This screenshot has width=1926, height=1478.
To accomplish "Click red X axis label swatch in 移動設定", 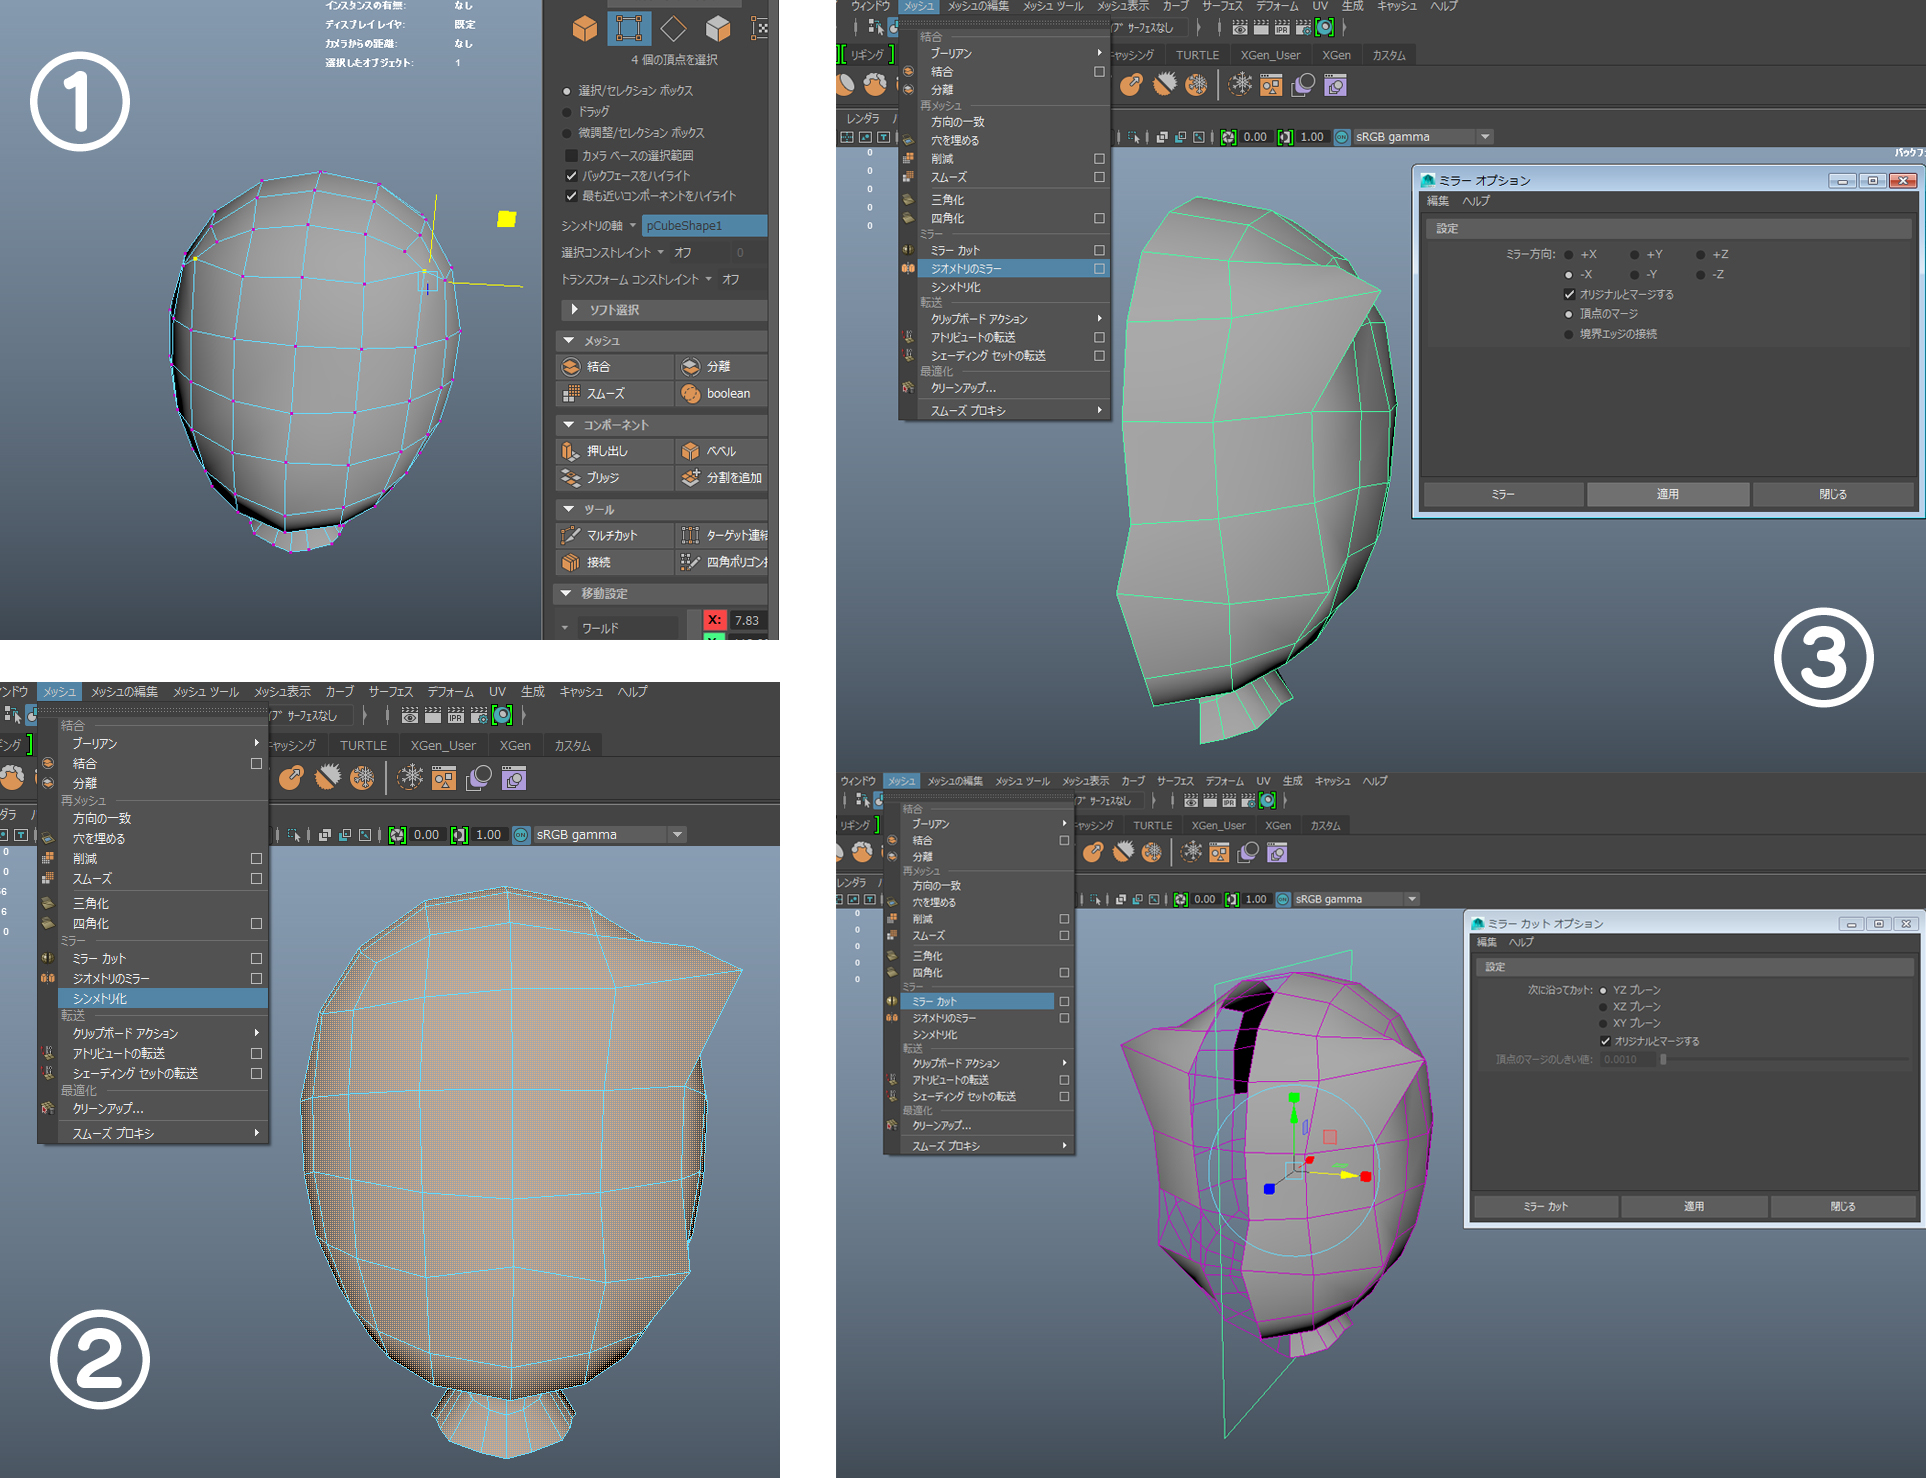I will (714, 620).
